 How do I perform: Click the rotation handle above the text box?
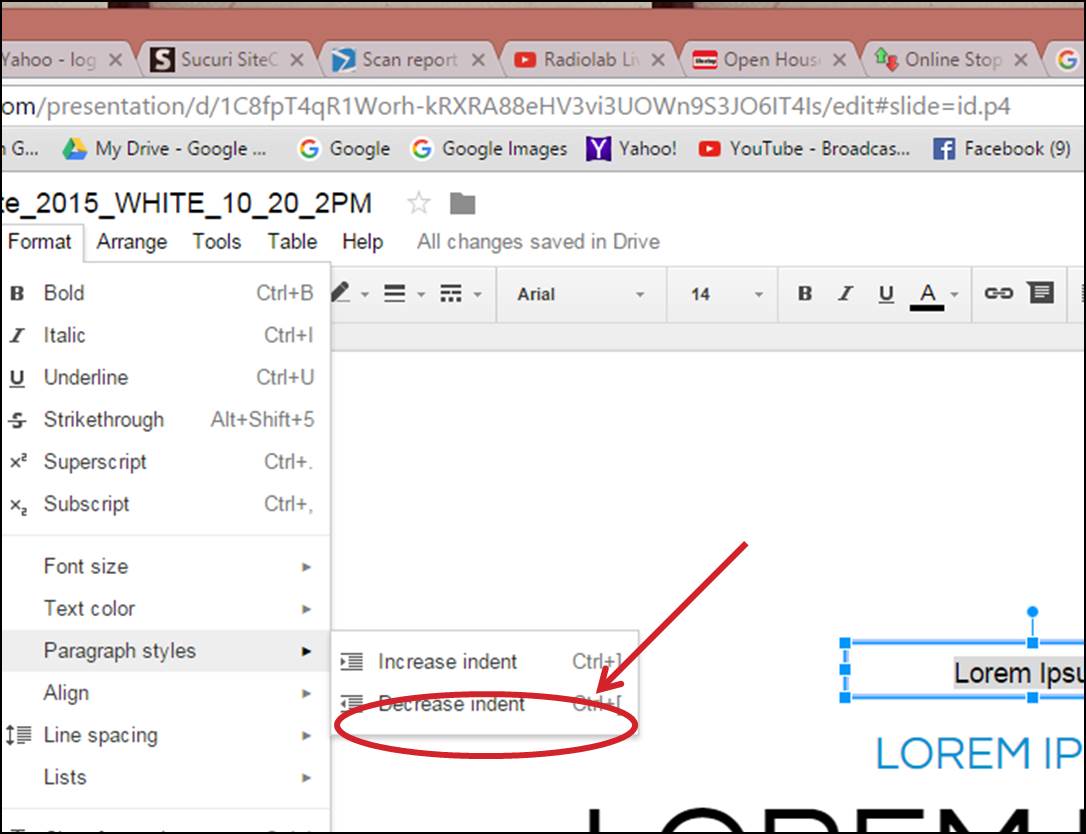click(x=1033, y=612)
